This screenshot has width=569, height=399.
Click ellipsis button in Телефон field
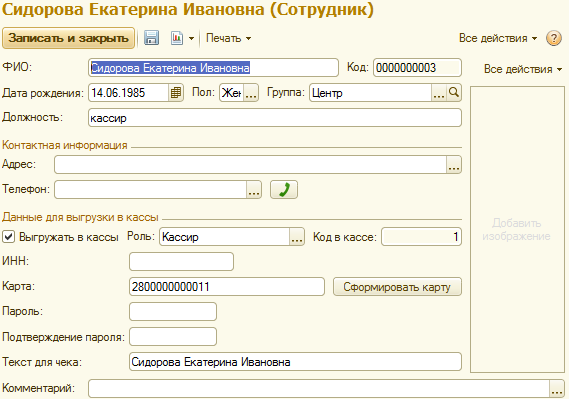tap(254, 190)
